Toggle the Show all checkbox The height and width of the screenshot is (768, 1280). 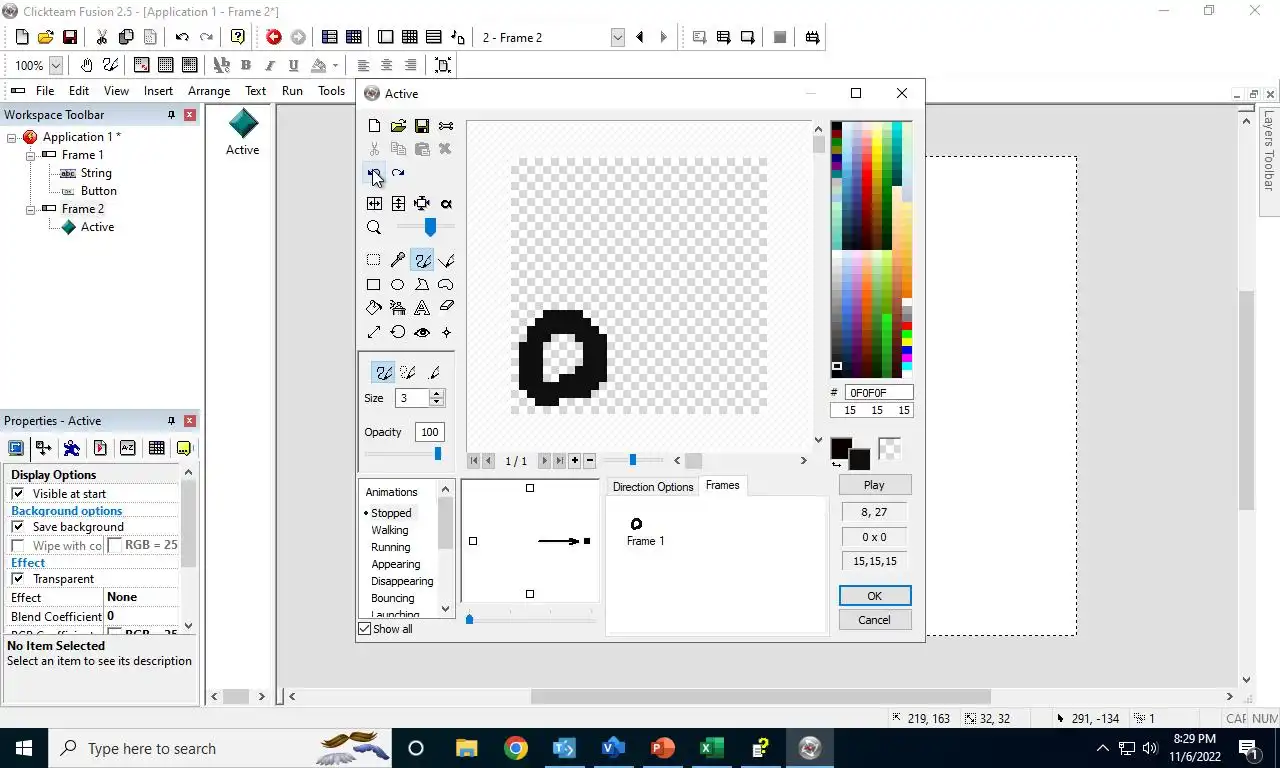pos(365,629)
